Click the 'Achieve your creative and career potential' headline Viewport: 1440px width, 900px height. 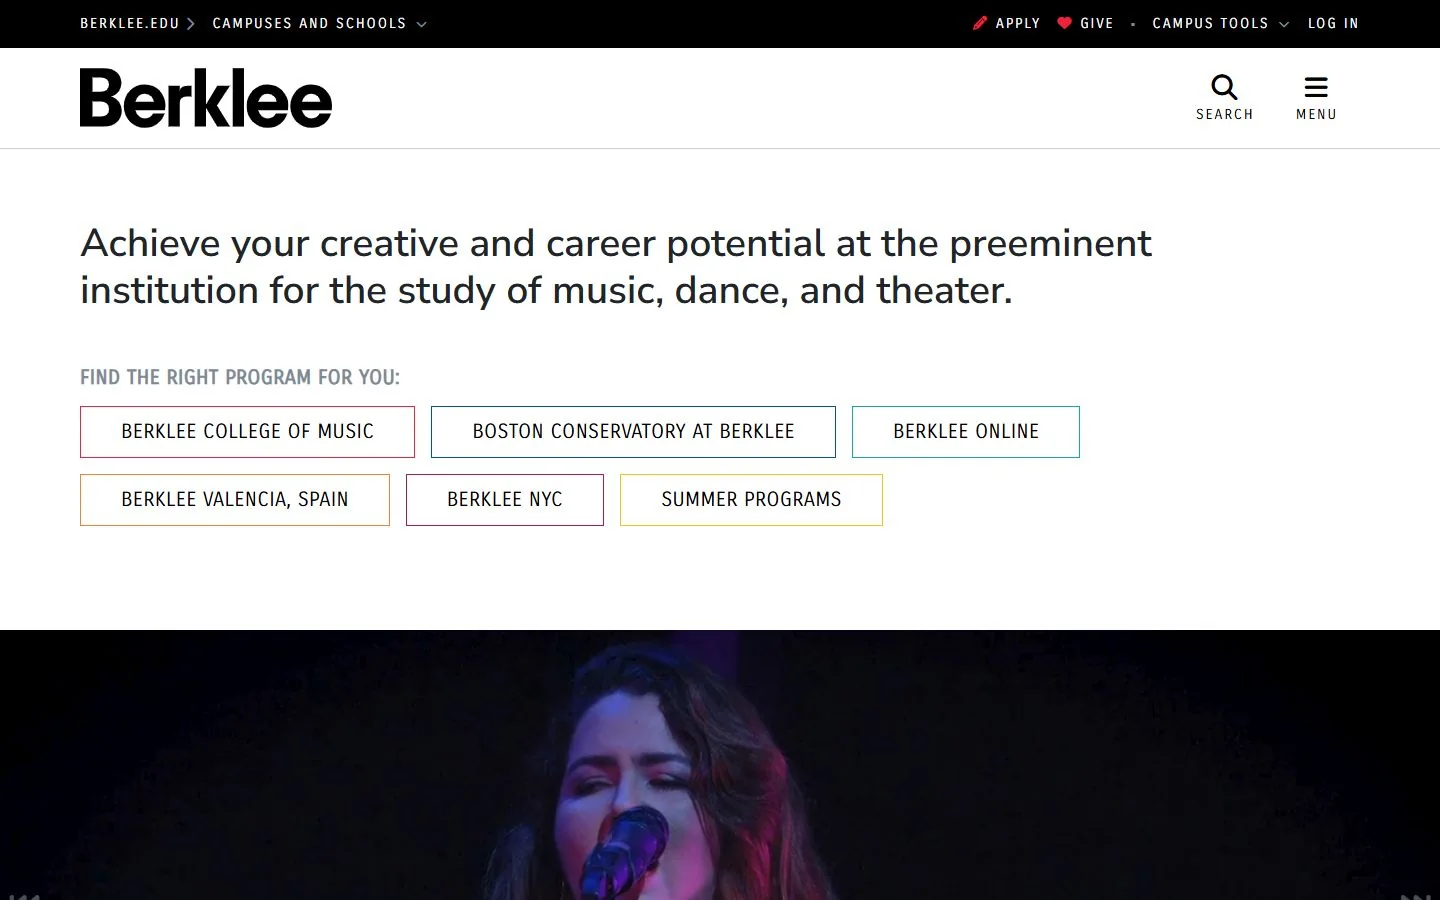pyautogui.click(x=616, y=267)
